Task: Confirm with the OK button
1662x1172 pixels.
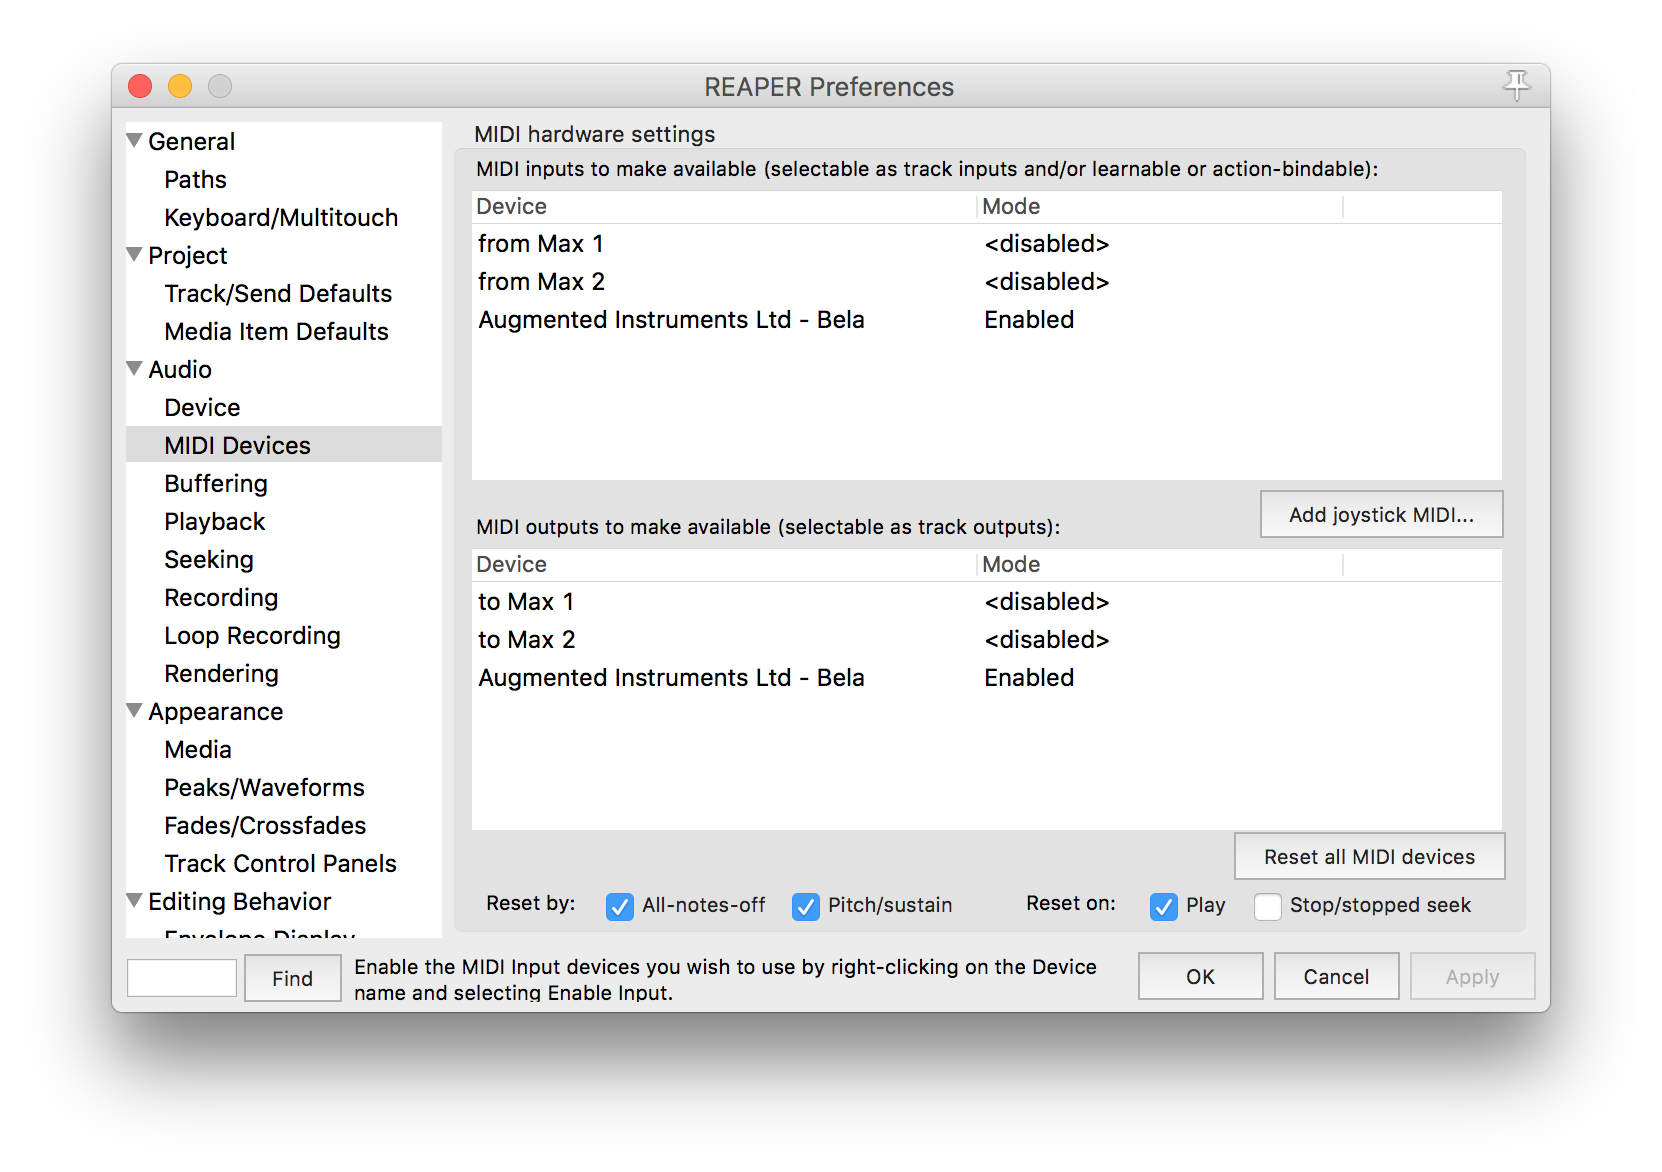Action: tap(1200, 976)
